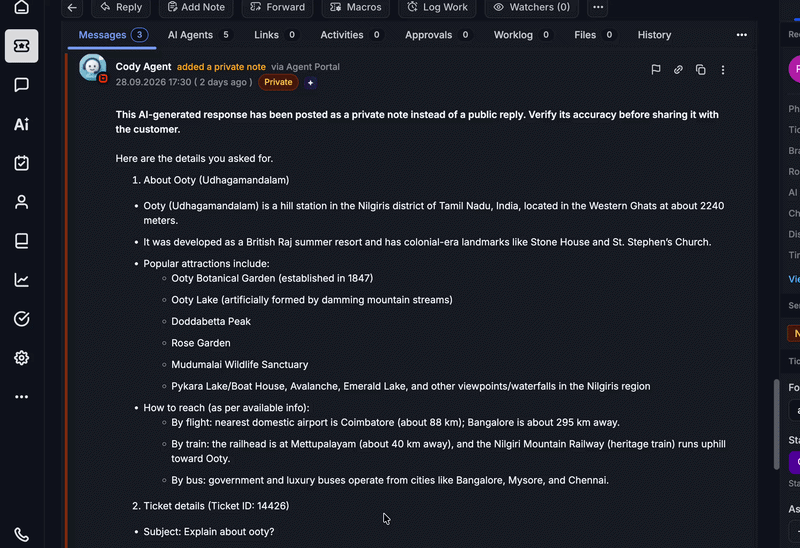The width and height of the screenshot is (800, 548).
Task: Open the Reports chart icon in sidebar
Action: (21, 280)
